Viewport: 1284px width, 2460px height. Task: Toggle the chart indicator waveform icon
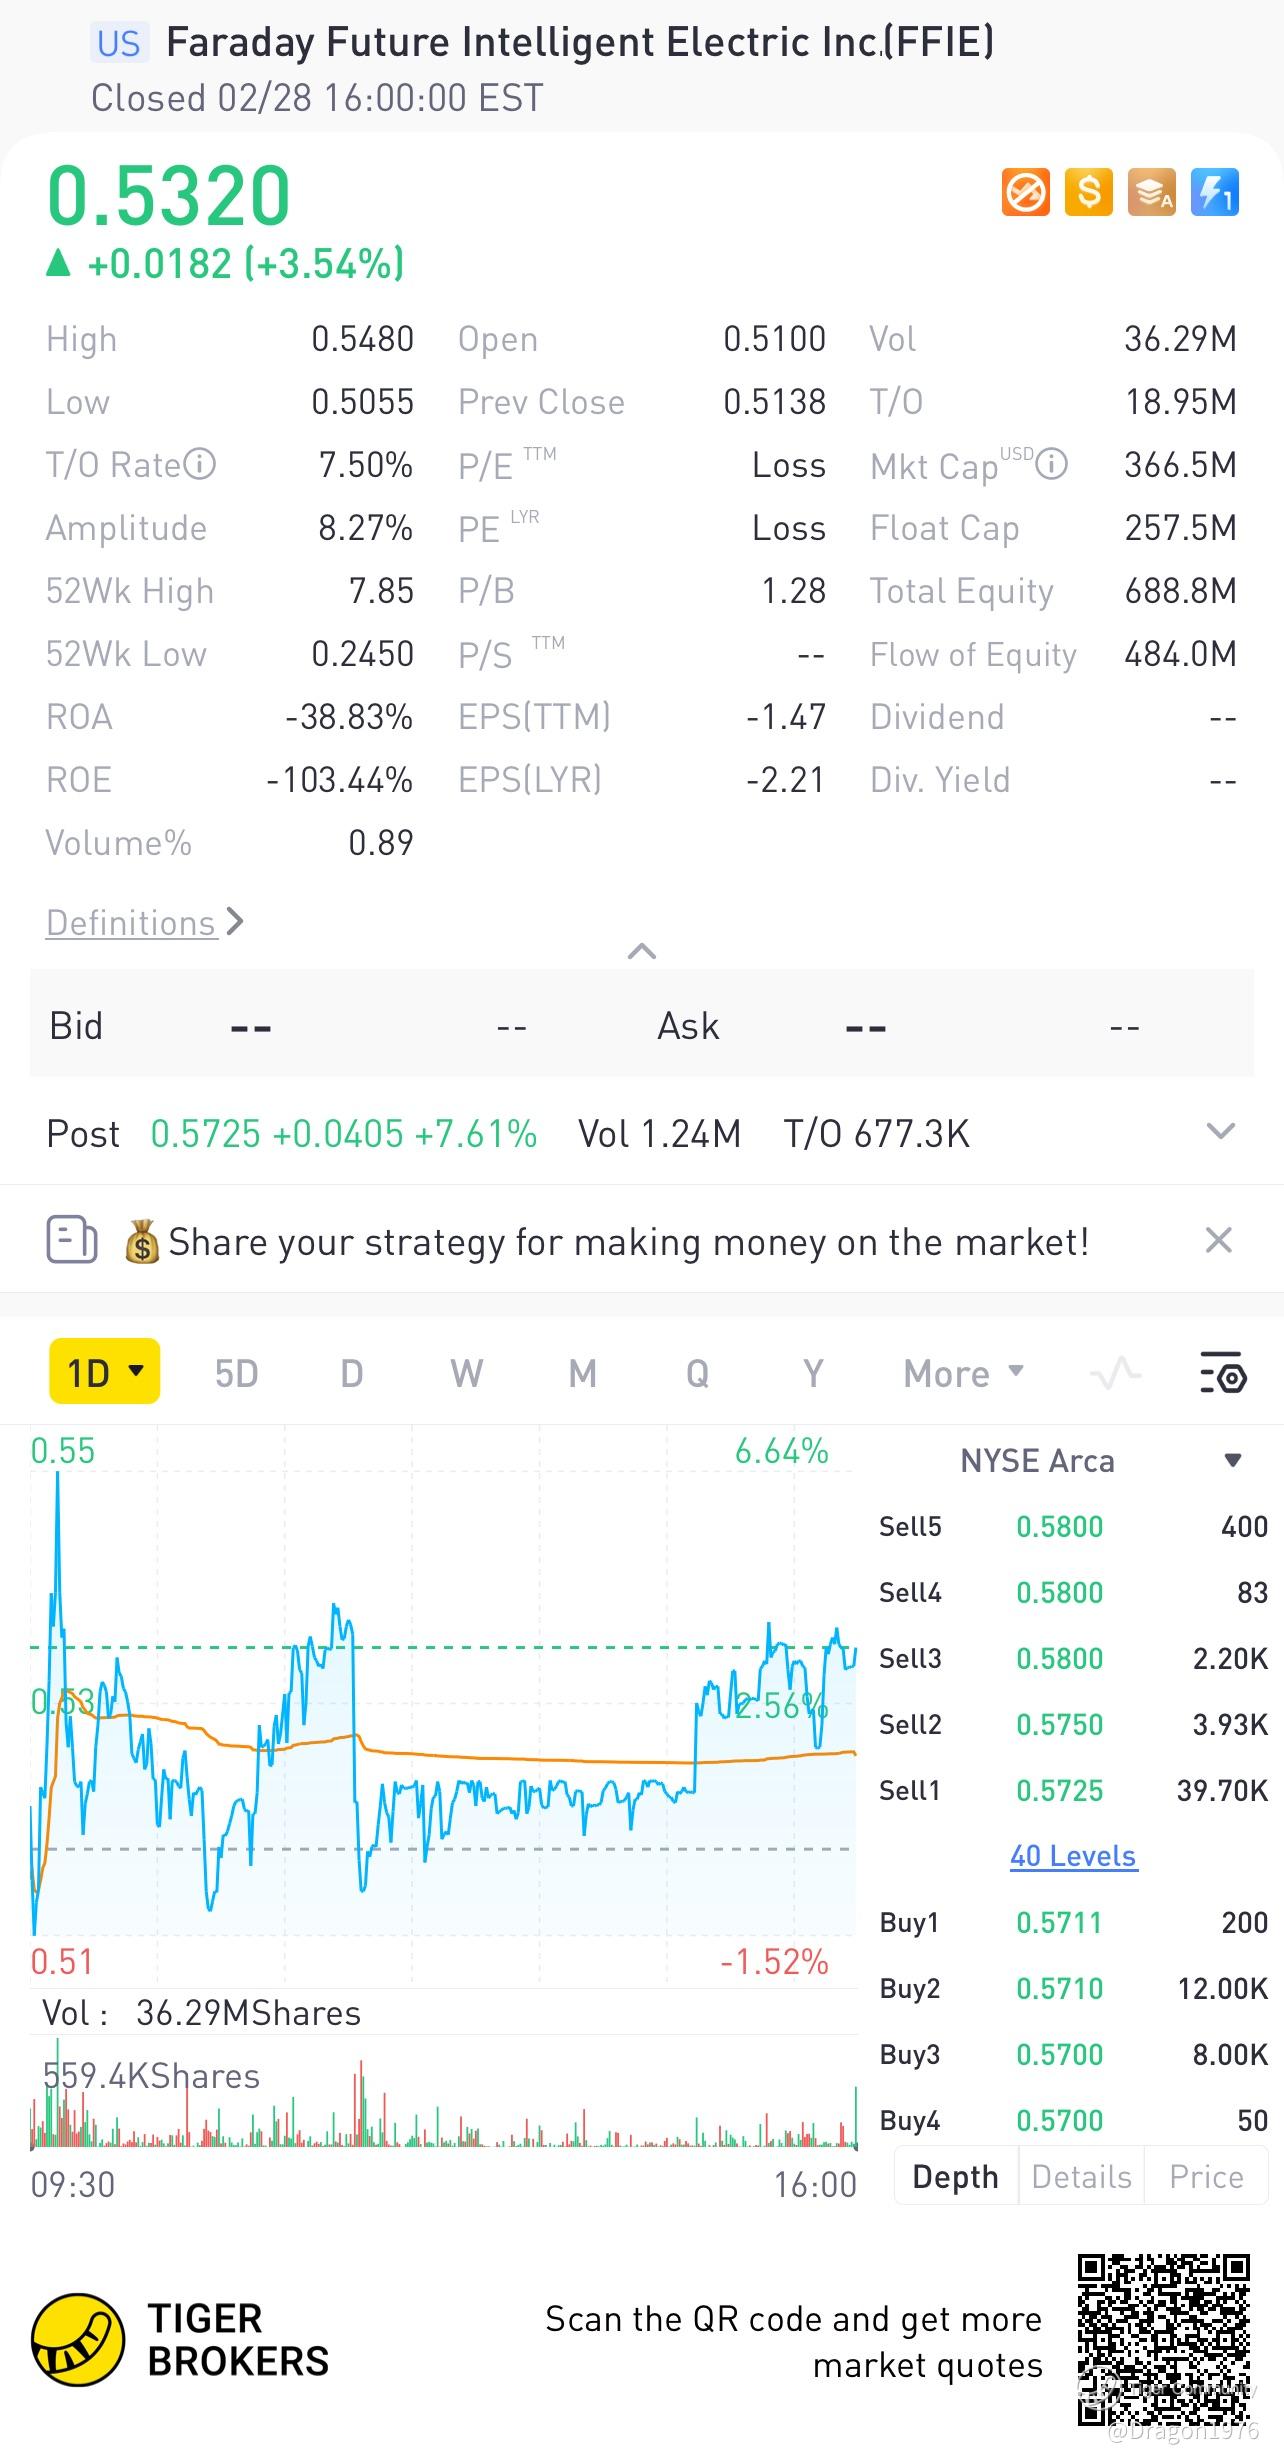tap(1115, 1373)
